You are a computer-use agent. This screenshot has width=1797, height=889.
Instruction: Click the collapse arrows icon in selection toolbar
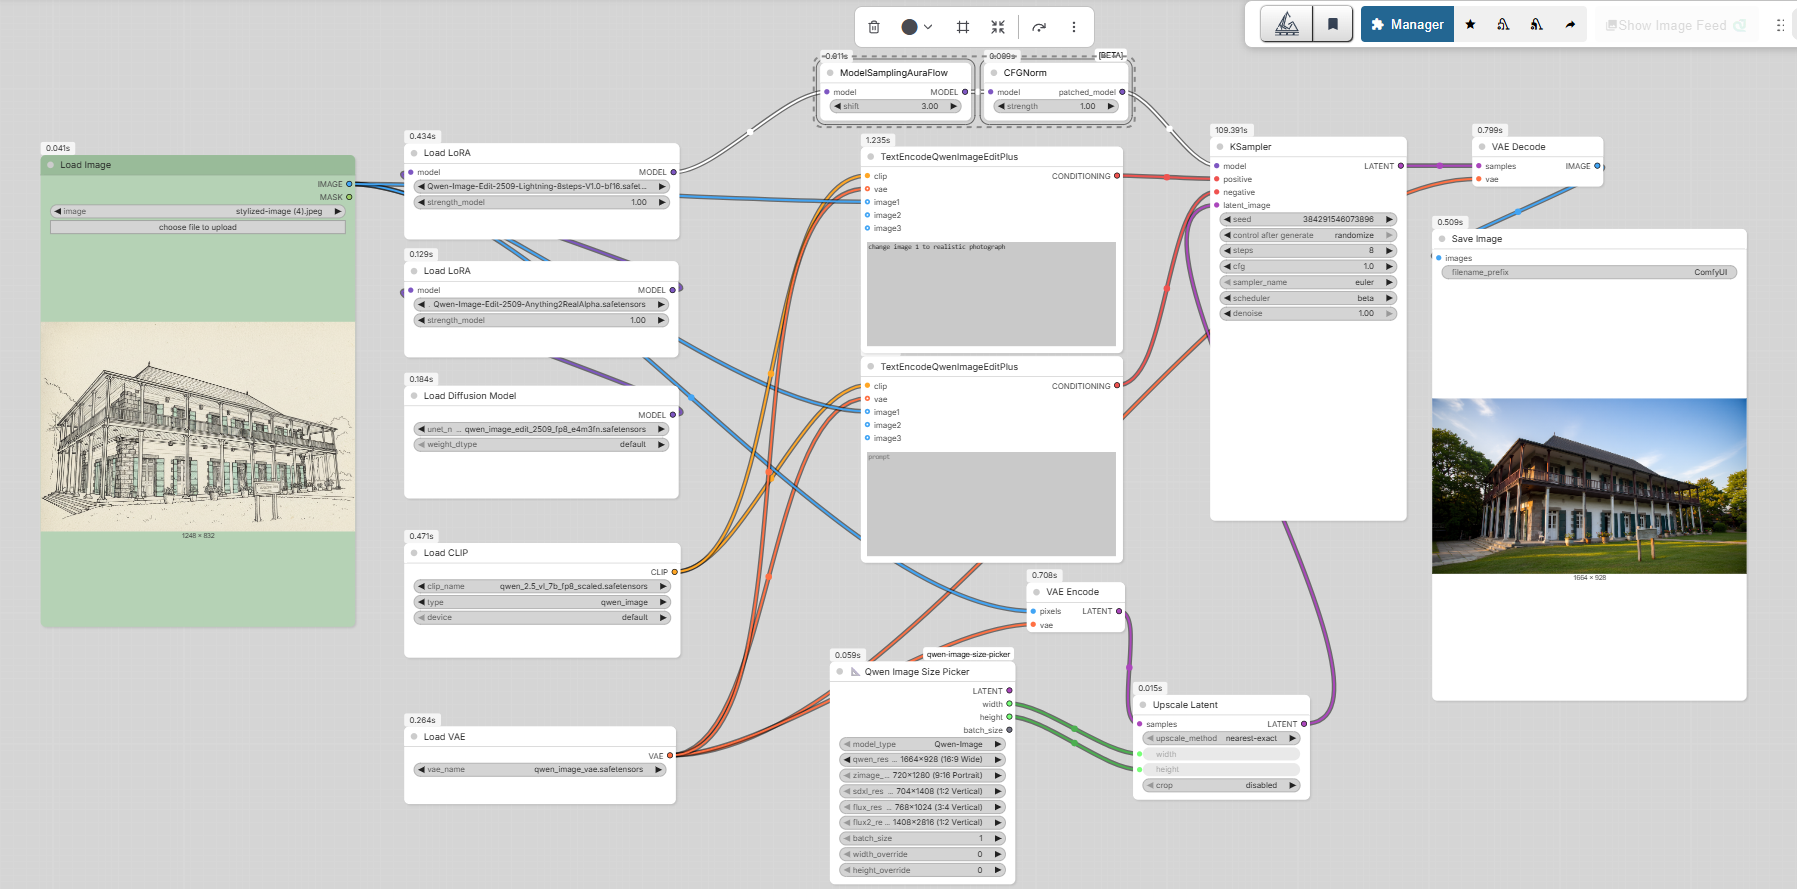tap(998, 27)
